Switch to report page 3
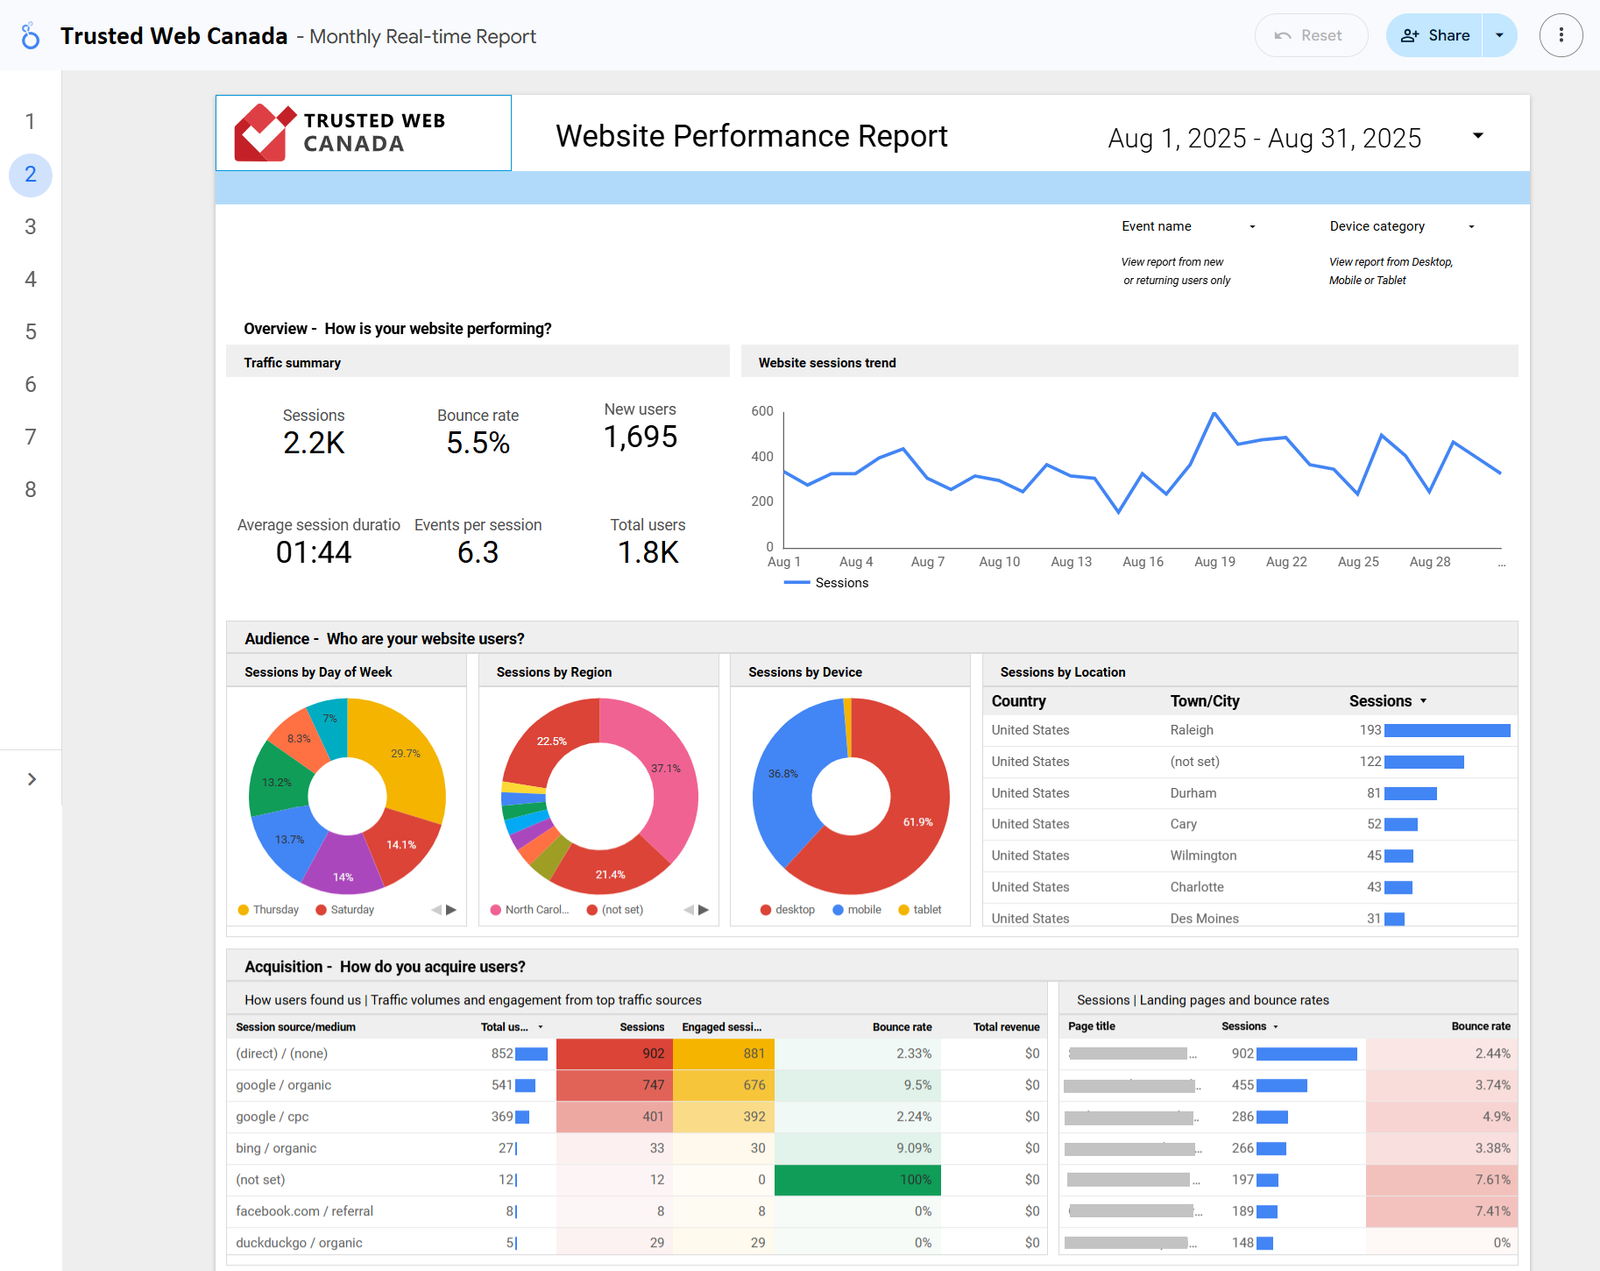The width and height of the screenshot is (1600, 1271). (30, 227)
